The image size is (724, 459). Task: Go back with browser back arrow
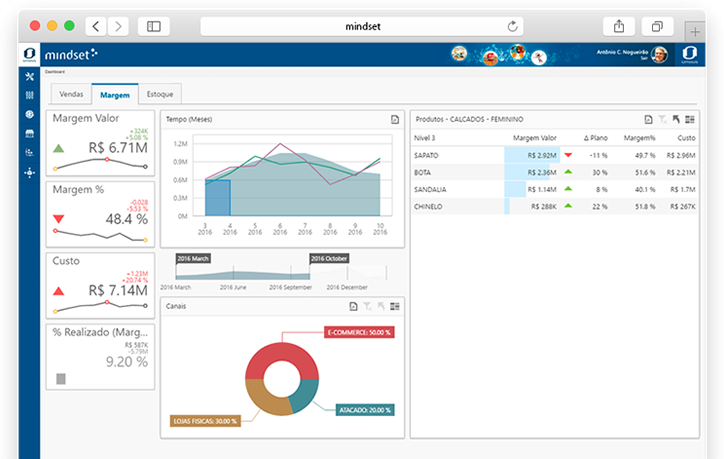96,26
